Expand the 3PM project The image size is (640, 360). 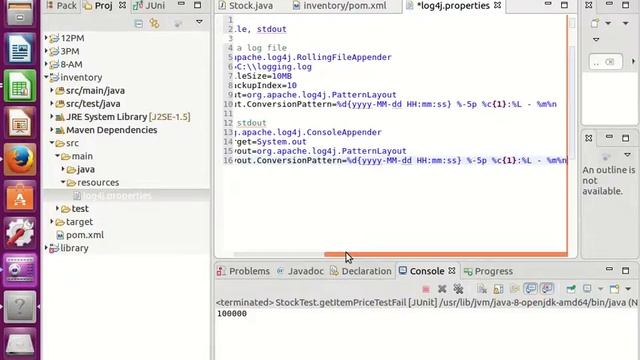(x=46, y=51)
